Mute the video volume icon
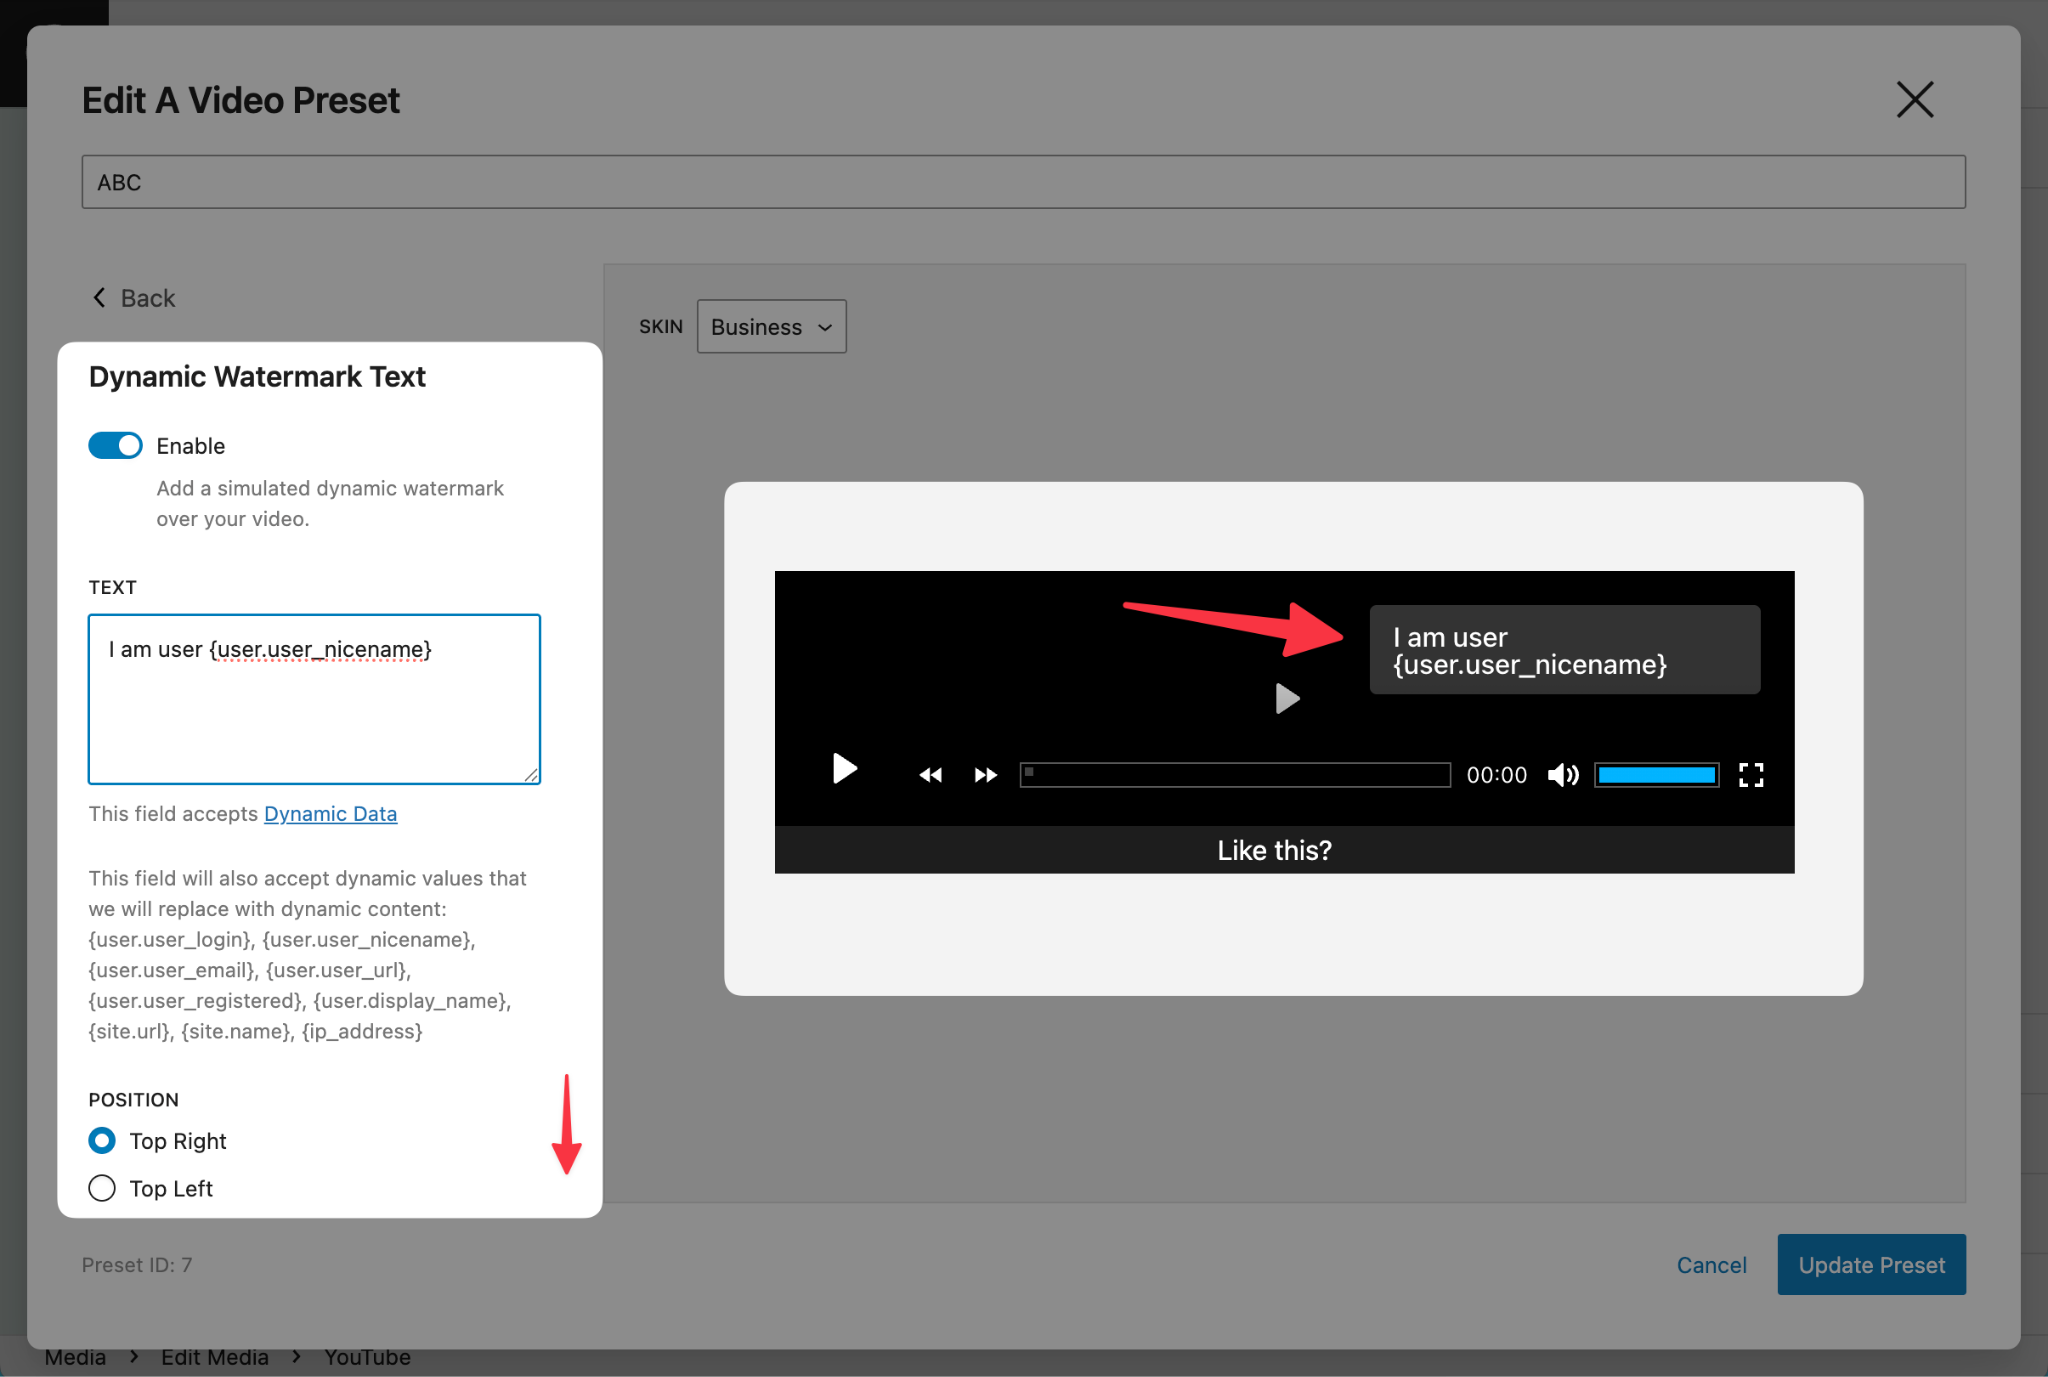Viewport: 2048px width, 1377px height. tap(1562, 774)
